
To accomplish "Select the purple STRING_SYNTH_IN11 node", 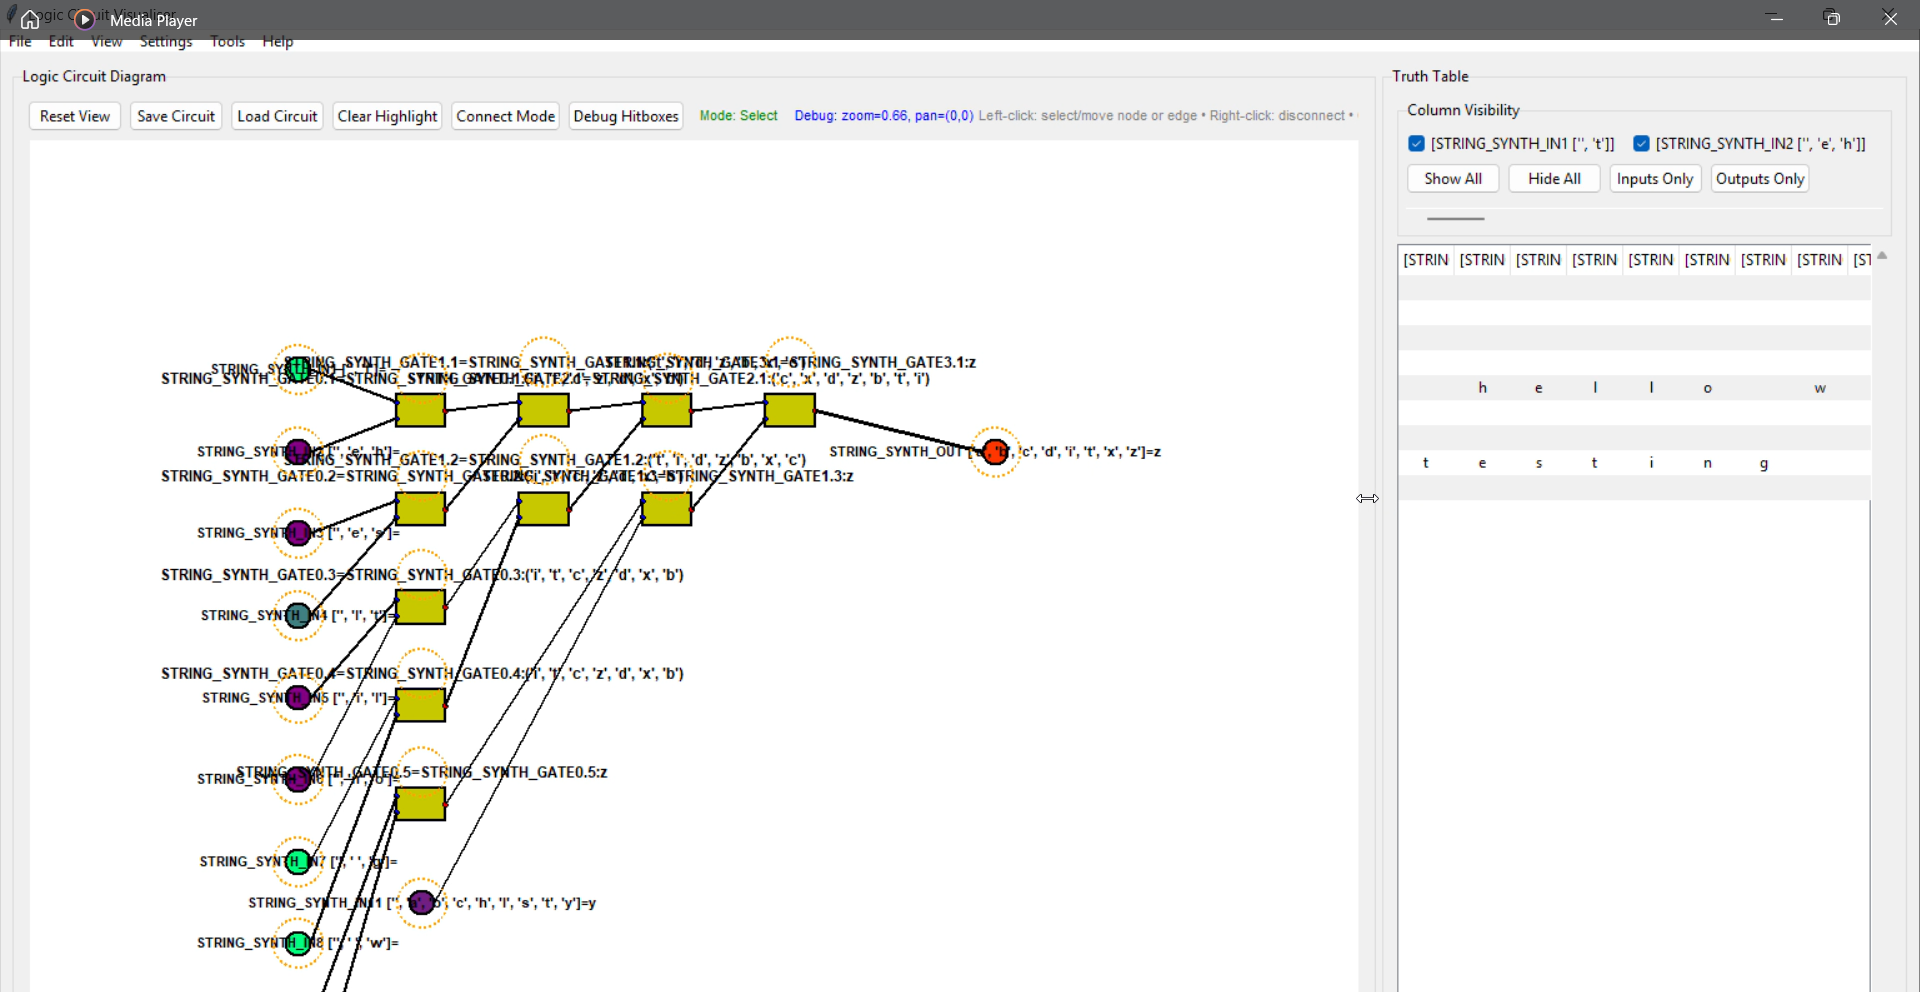I will tap(422, 902).
